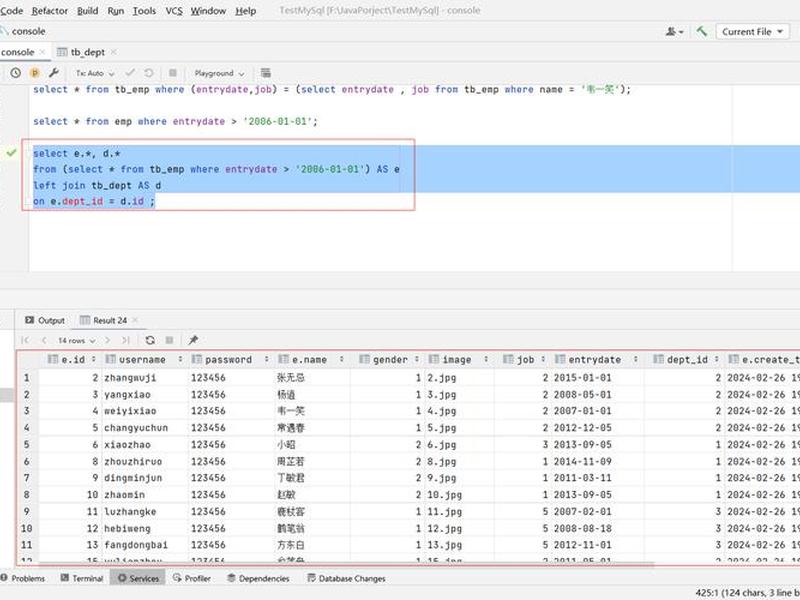Close the console editor tab
Viewport: 800px width, 600px height.
click(42, 52)
